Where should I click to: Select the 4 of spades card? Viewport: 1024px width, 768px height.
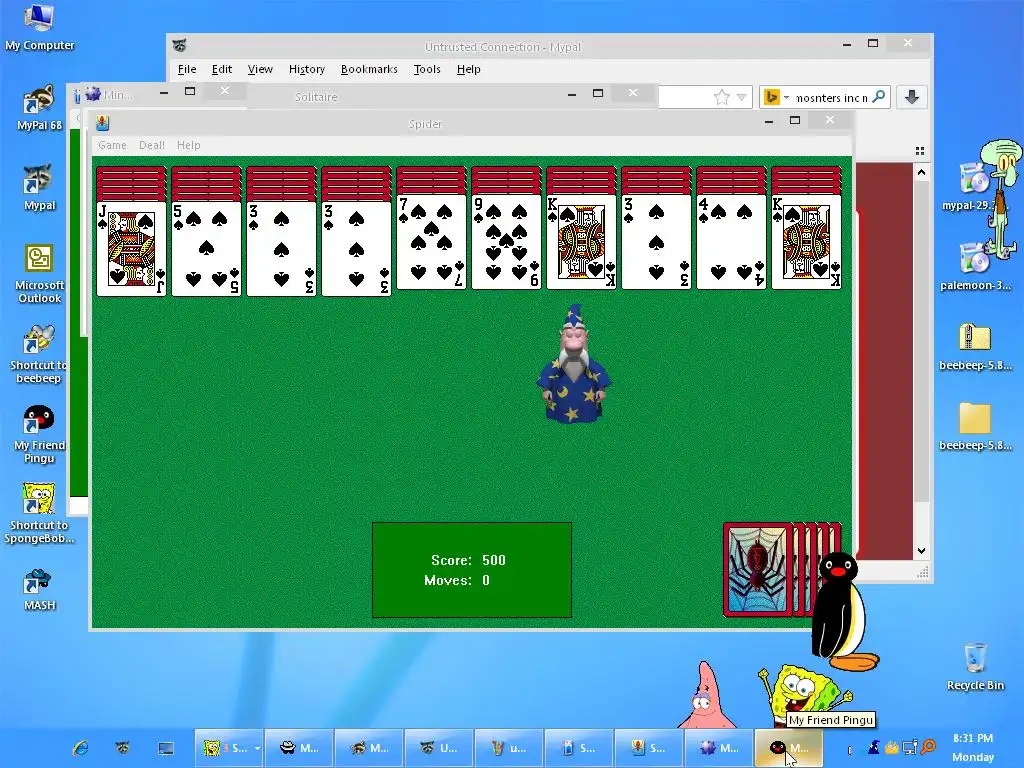(x=731, y=242)
